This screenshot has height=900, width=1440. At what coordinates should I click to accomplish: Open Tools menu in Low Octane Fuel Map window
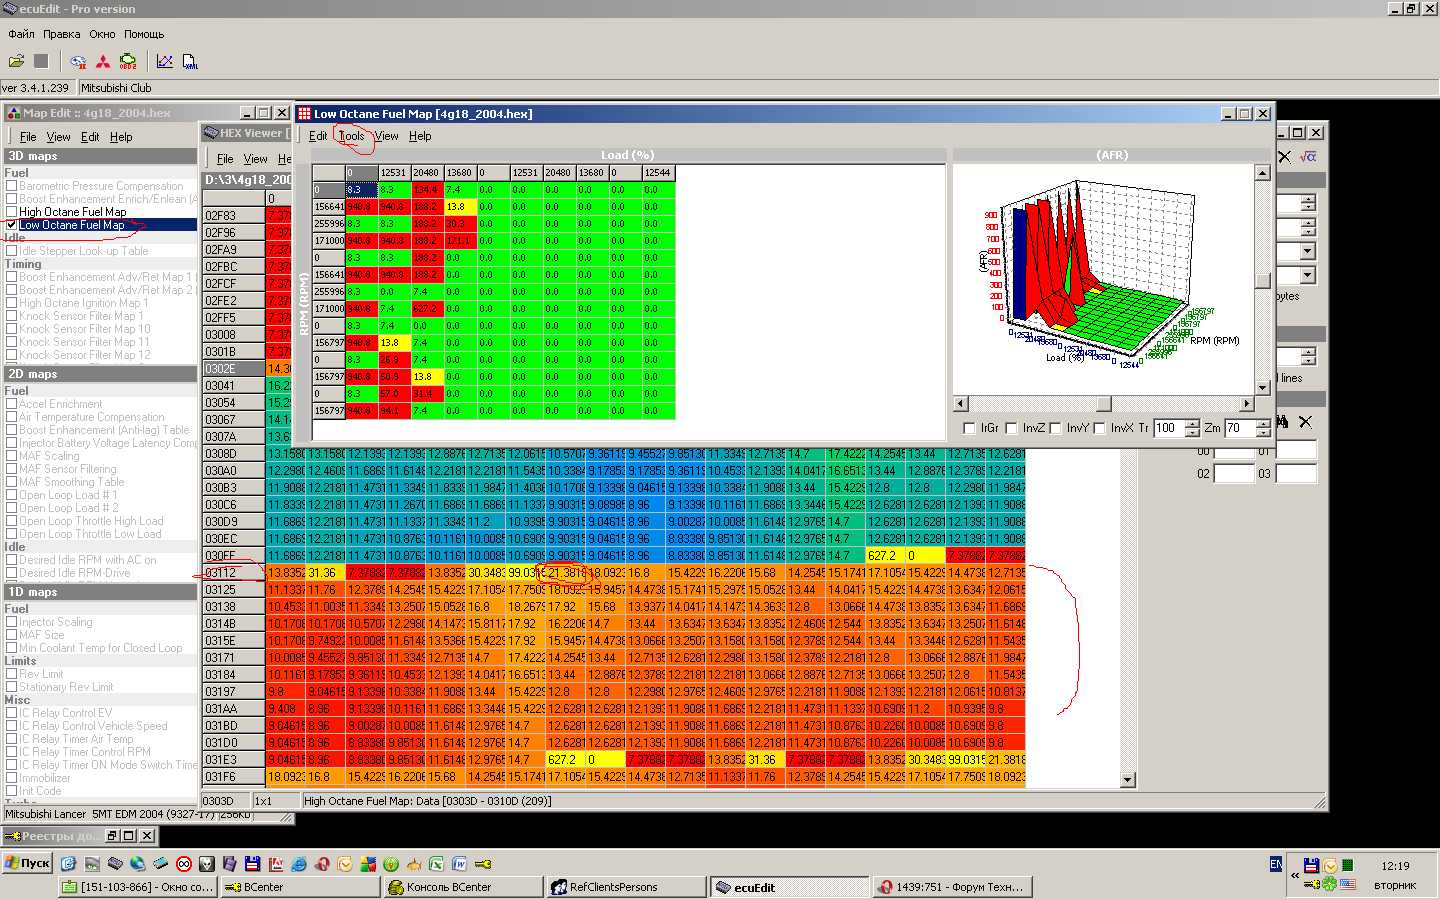tap(351, 136)
